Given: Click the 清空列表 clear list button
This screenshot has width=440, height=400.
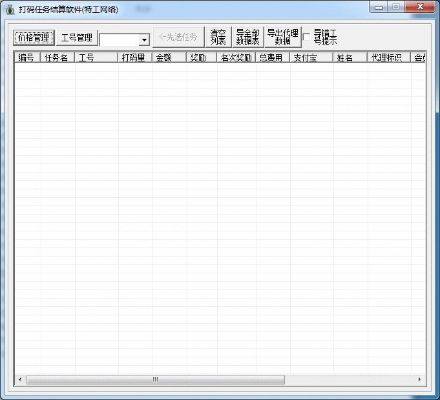Looking at the screenshot, I should click(x=218, y=37).
